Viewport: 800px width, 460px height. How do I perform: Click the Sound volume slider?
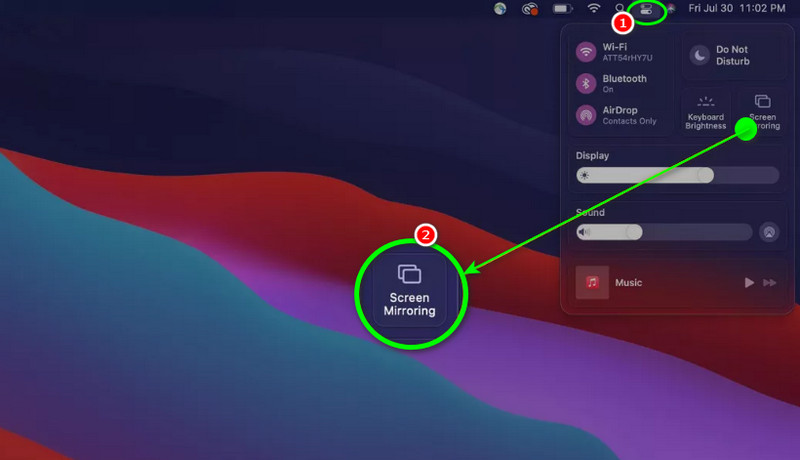(x=664, y=232)
